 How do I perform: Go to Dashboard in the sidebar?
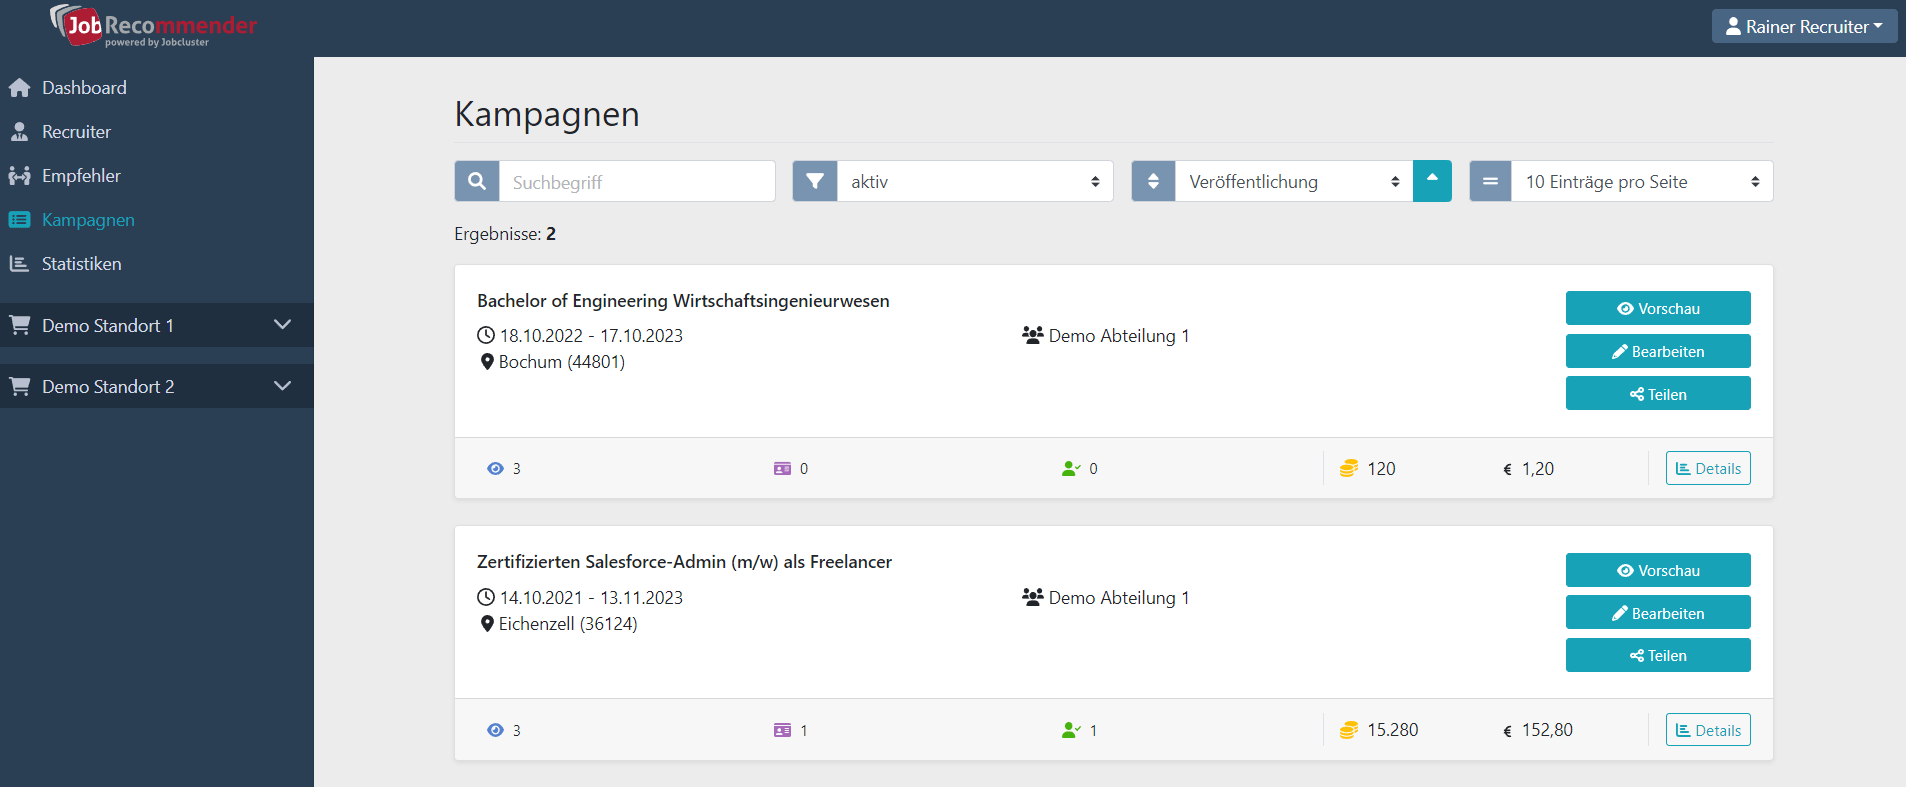click(x=84, y=88)
